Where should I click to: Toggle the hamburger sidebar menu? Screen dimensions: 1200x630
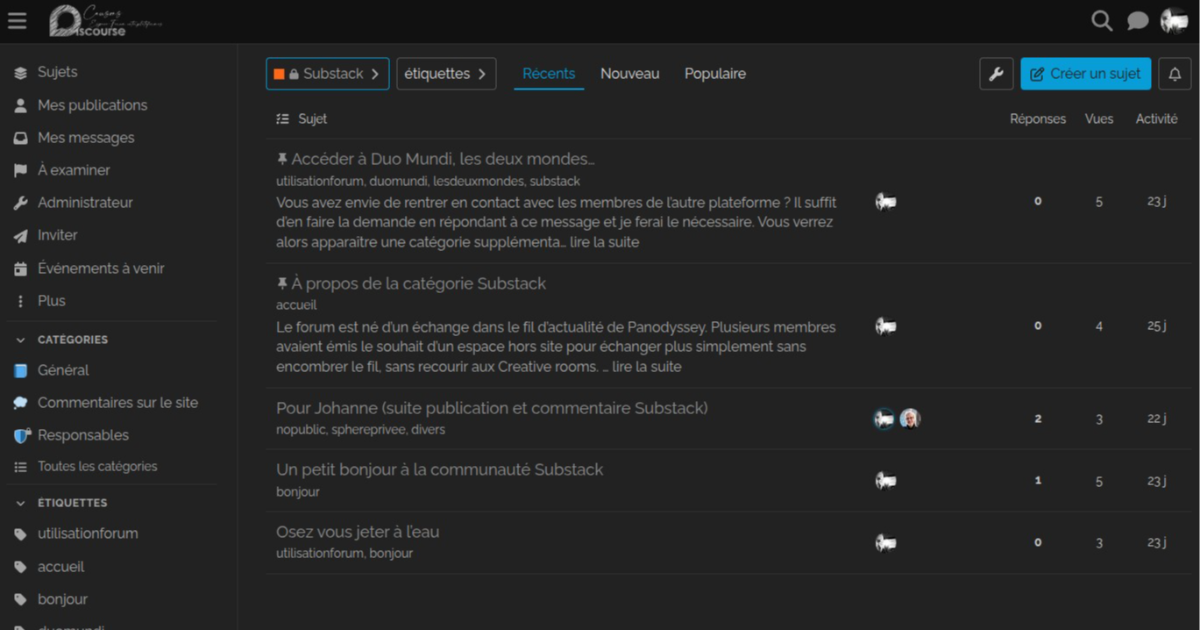pyautogui.click(x=17, y=21)
